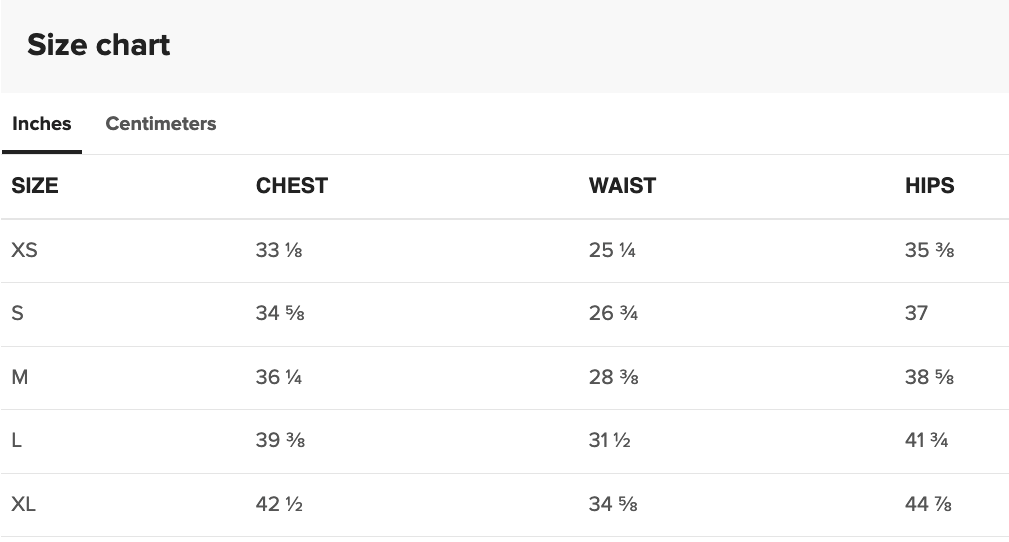Click the S waist measurement 26 ¾
This screenshot has width=1009, height=542.
(613, 313)
